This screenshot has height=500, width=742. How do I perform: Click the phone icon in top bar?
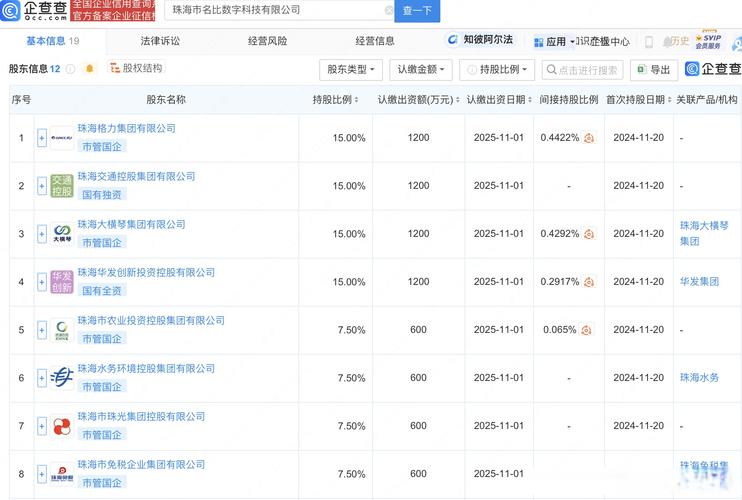pos(649,42)
